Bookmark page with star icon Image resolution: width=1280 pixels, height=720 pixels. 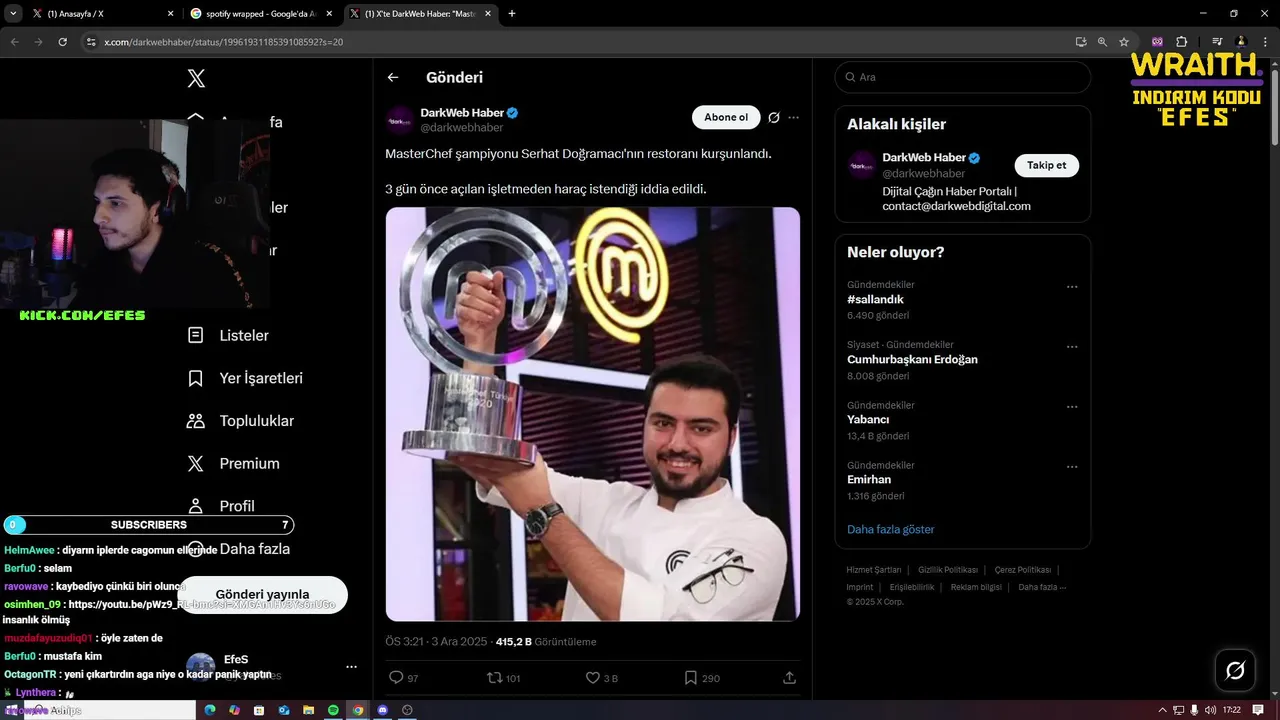[1124, 42]
